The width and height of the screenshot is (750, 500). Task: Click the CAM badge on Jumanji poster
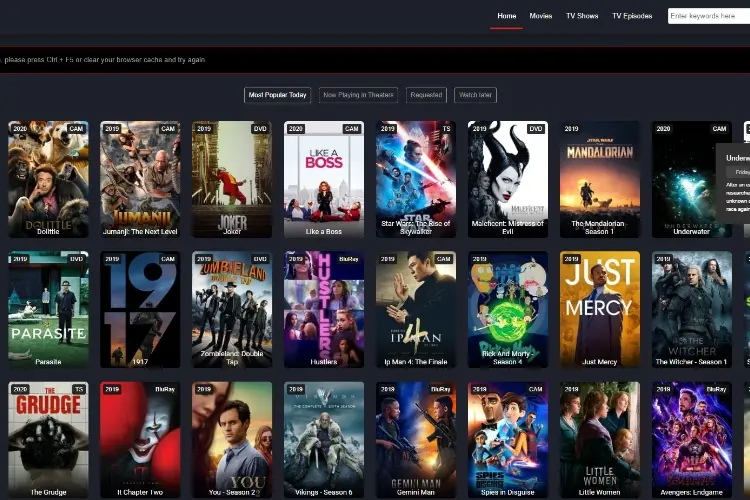click(168, 129)
